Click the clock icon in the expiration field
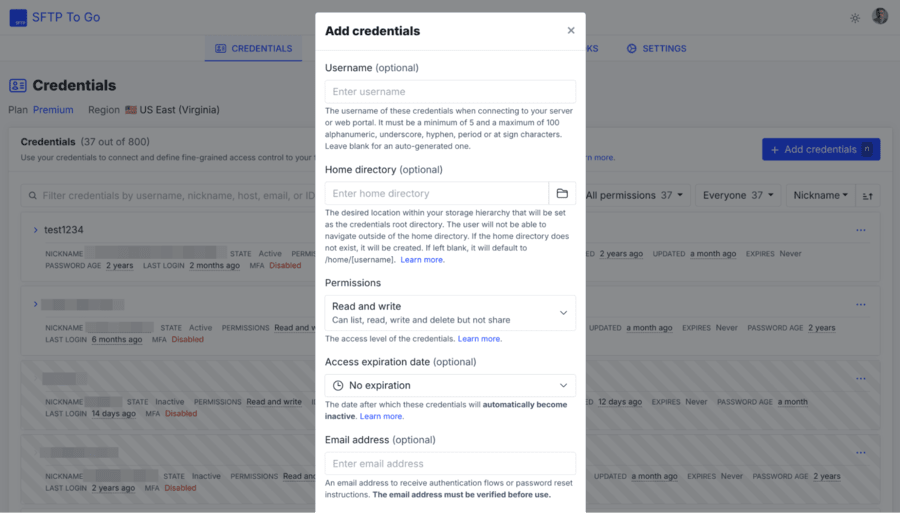This screenshot has height=513, width=900. coord(338,386)
